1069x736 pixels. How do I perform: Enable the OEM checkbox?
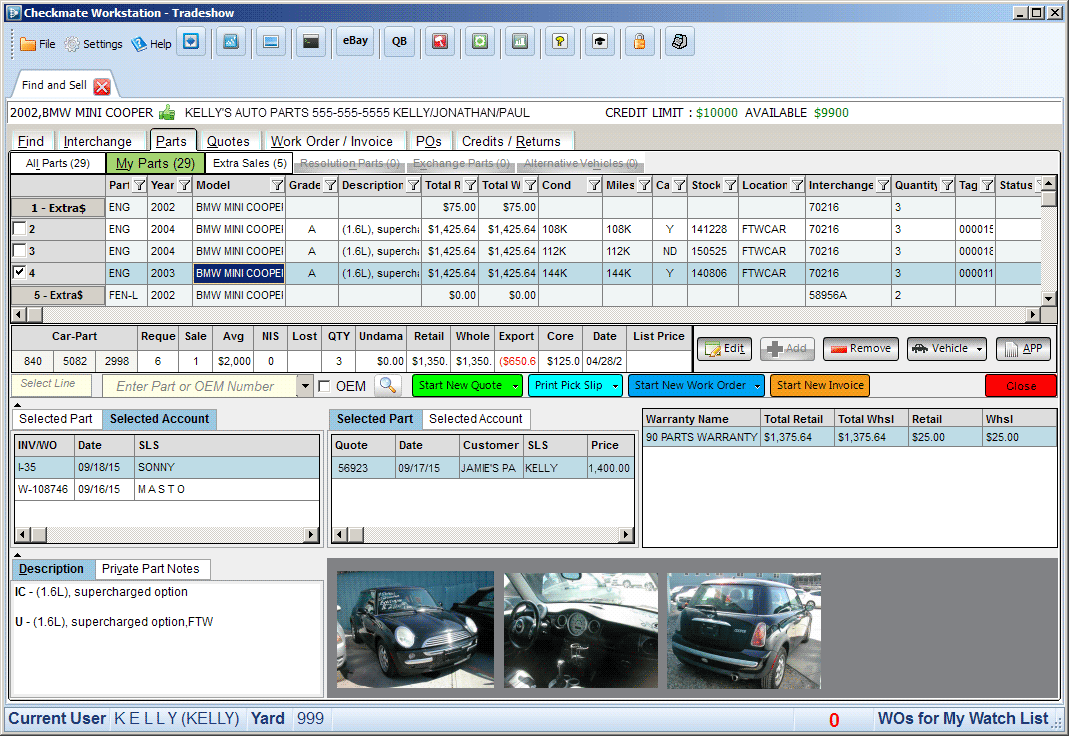point(325,386)
